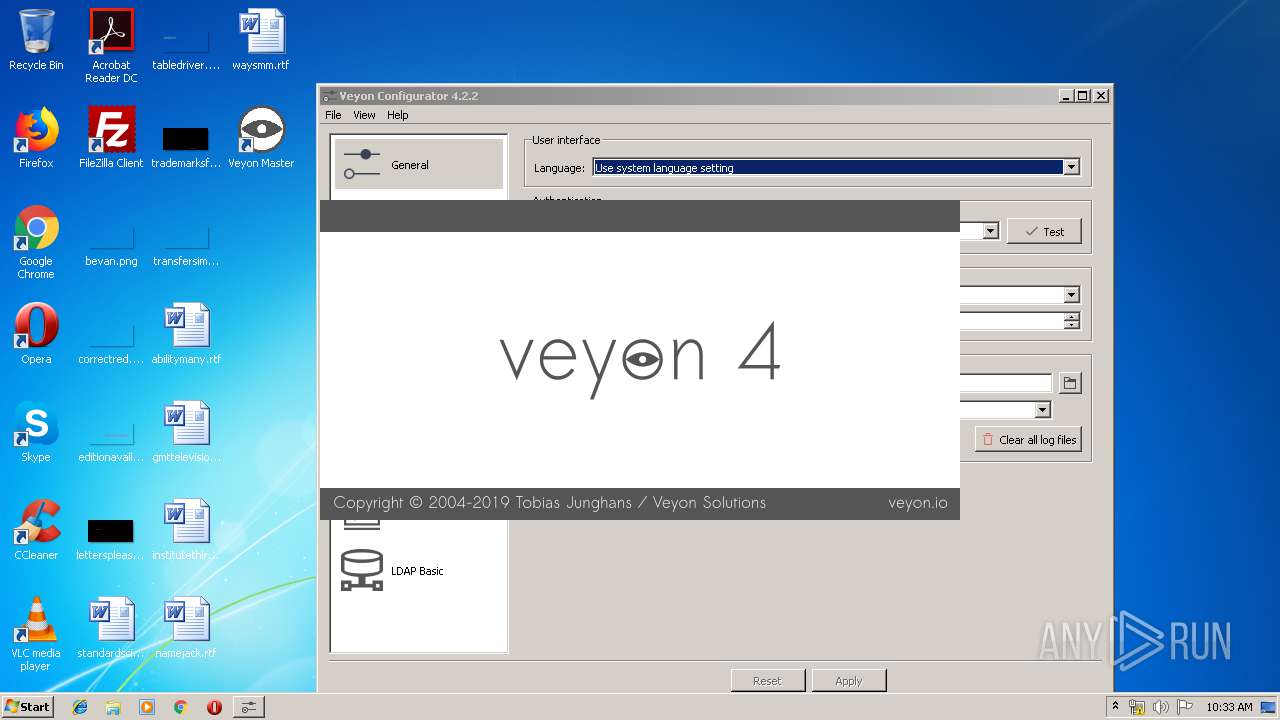Click the Test authentication button

tap(1044, 231)
